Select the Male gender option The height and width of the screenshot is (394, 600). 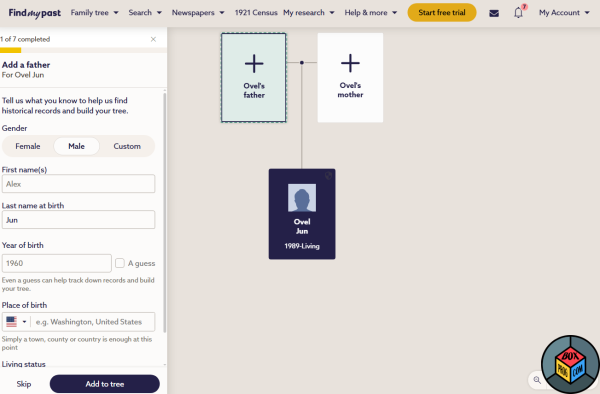[77, 146]
